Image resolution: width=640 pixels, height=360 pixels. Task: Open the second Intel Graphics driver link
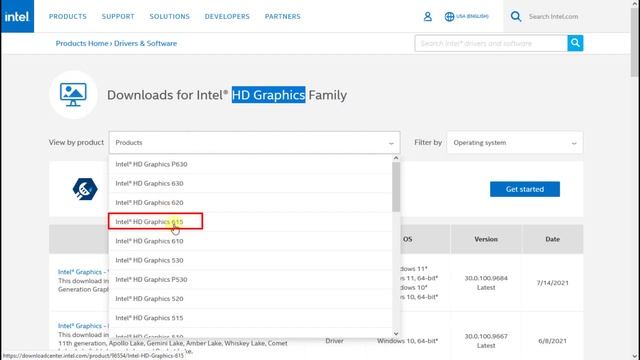pos(83,326)
